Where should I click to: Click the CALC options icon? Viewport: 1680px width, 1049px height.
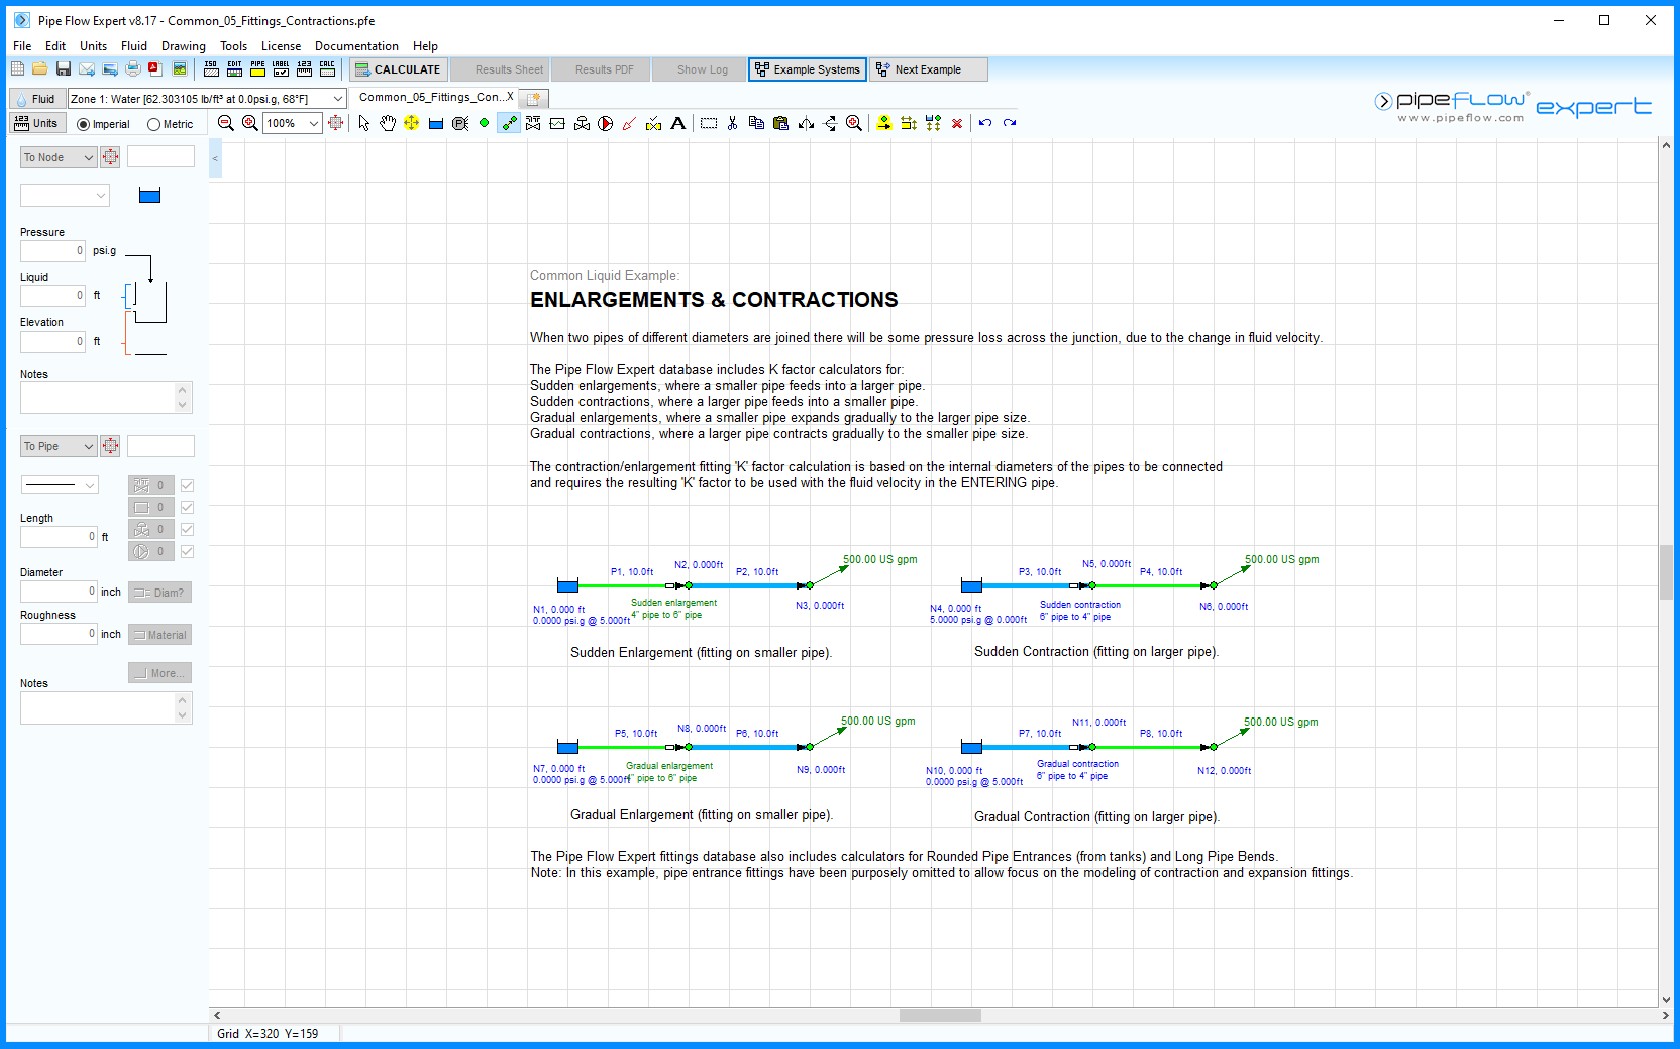(x=327, y=69)
